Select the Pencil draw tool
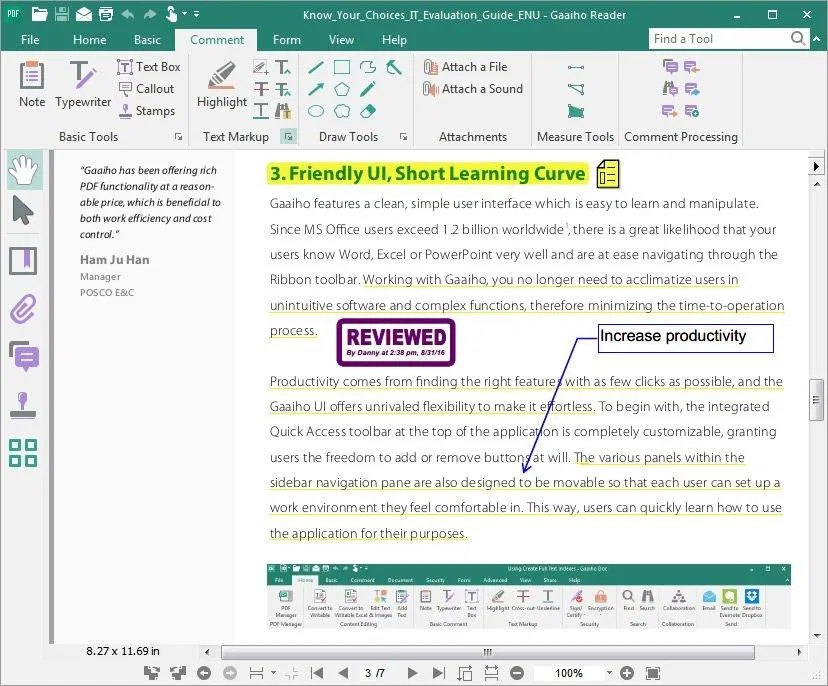This screenshot has width=828, height=686. click(367, 88)
